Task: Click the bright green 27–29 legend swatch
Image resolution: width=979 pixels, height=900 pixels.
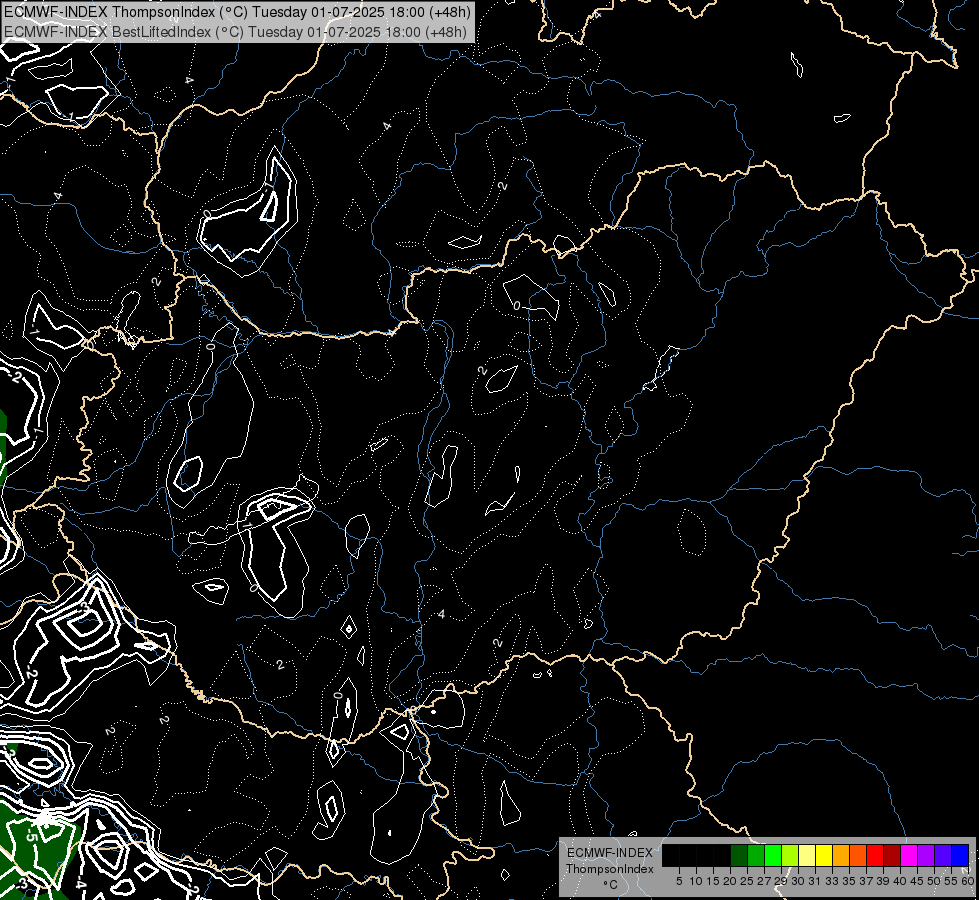Action: [773, 855]
